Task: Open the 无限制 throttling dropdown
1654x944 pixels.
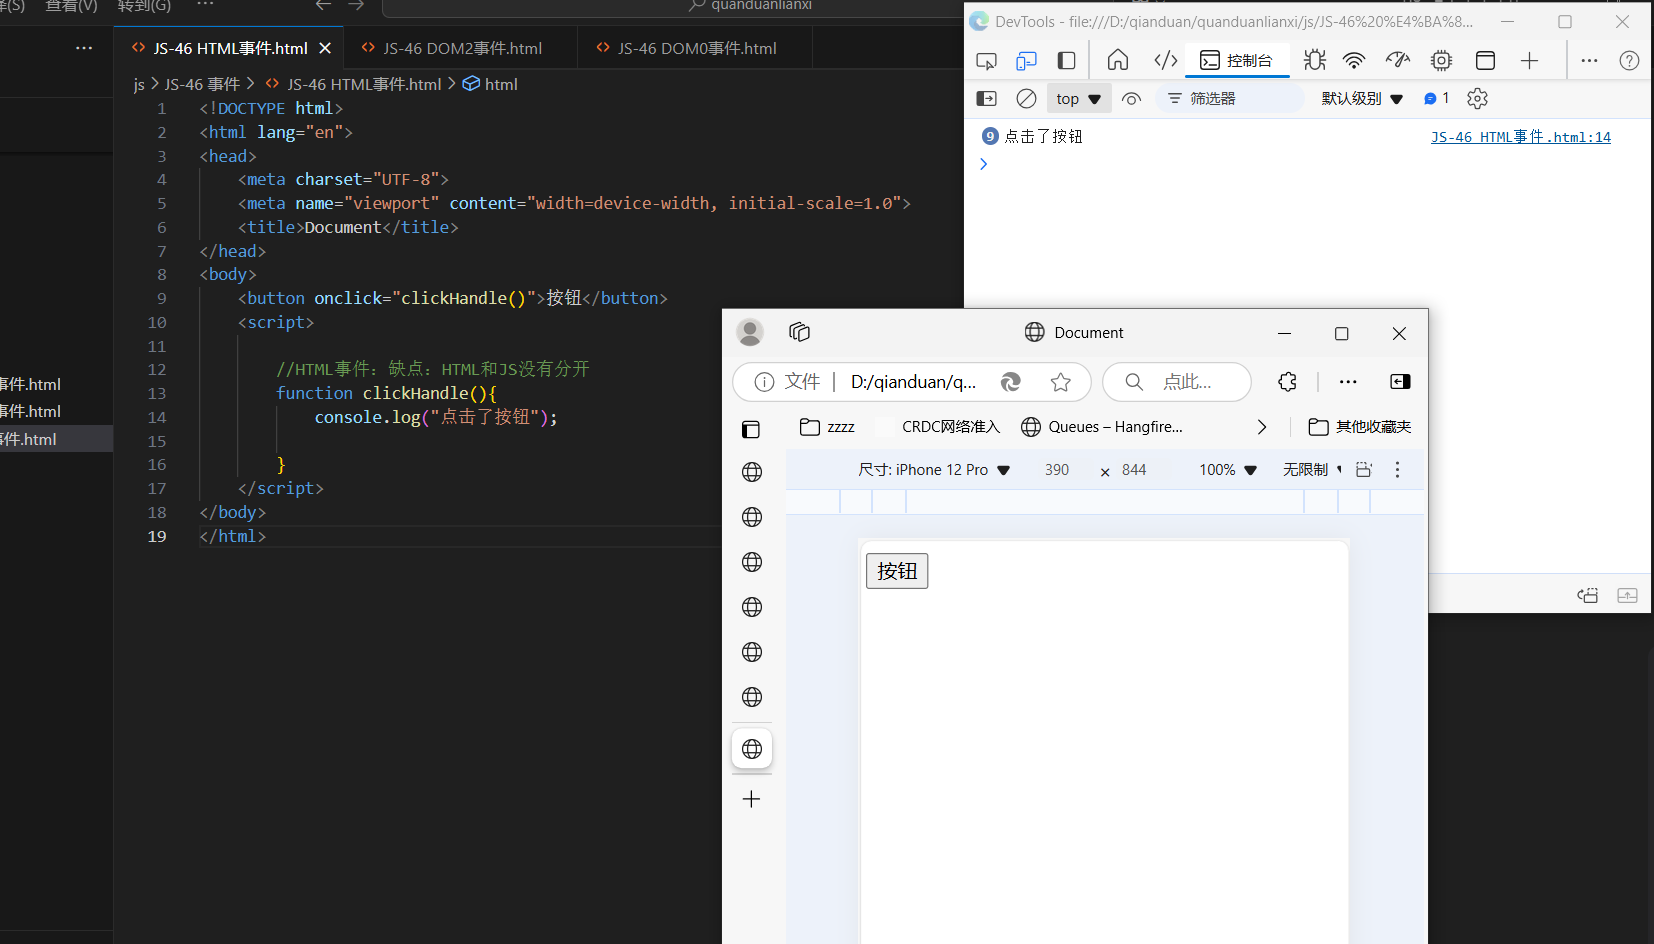Action: [x=1312, y=470]
